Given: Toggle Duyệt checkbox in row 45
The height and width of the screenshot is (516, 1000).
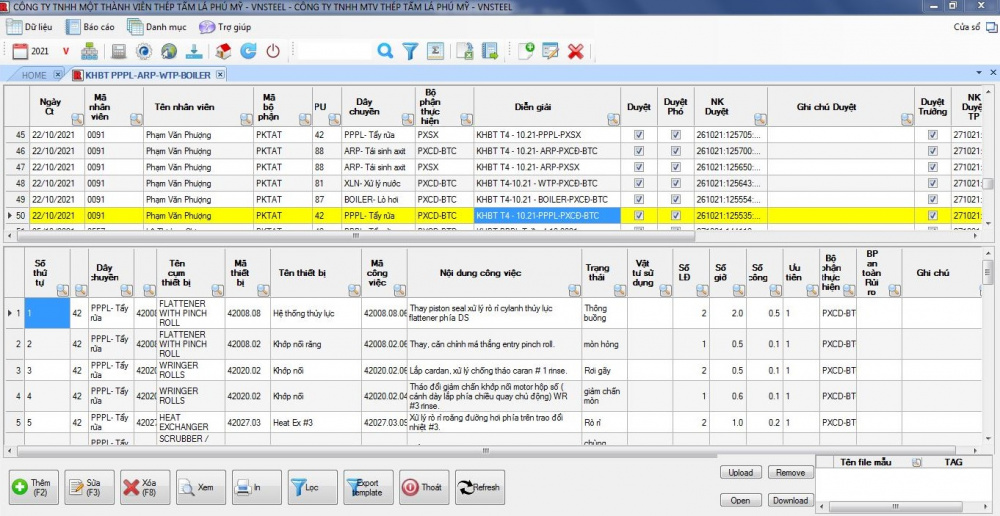Looking at the screenshot, I should click(x=639, y=135).
